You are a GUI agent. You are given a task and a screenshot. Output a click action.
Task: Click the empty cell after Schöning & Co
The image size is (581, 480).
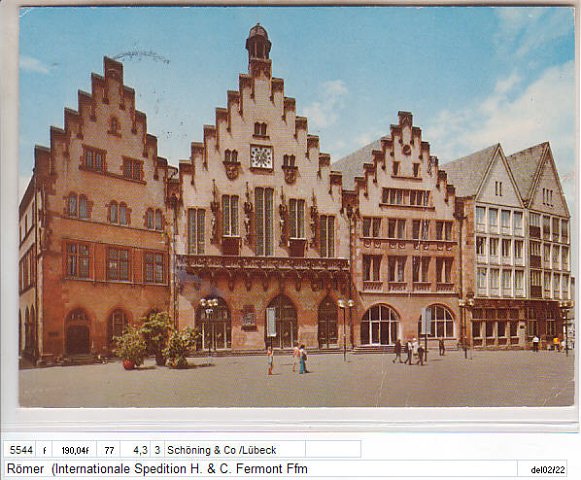[x=333, y=450]
